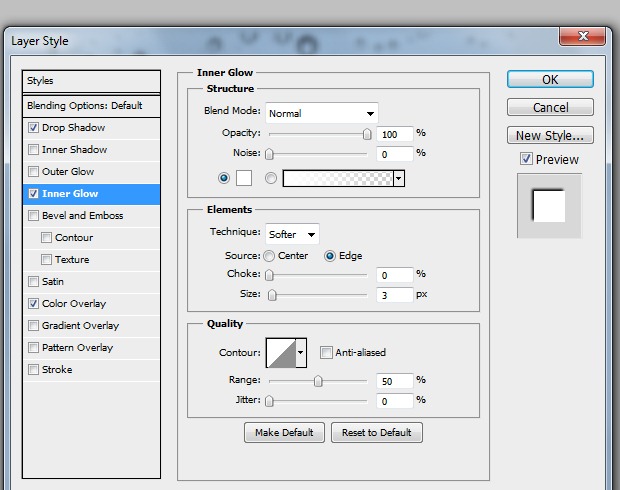Select the gradient glow radio button
Viewport: 620px width, 490px height.
coord(271,178)
